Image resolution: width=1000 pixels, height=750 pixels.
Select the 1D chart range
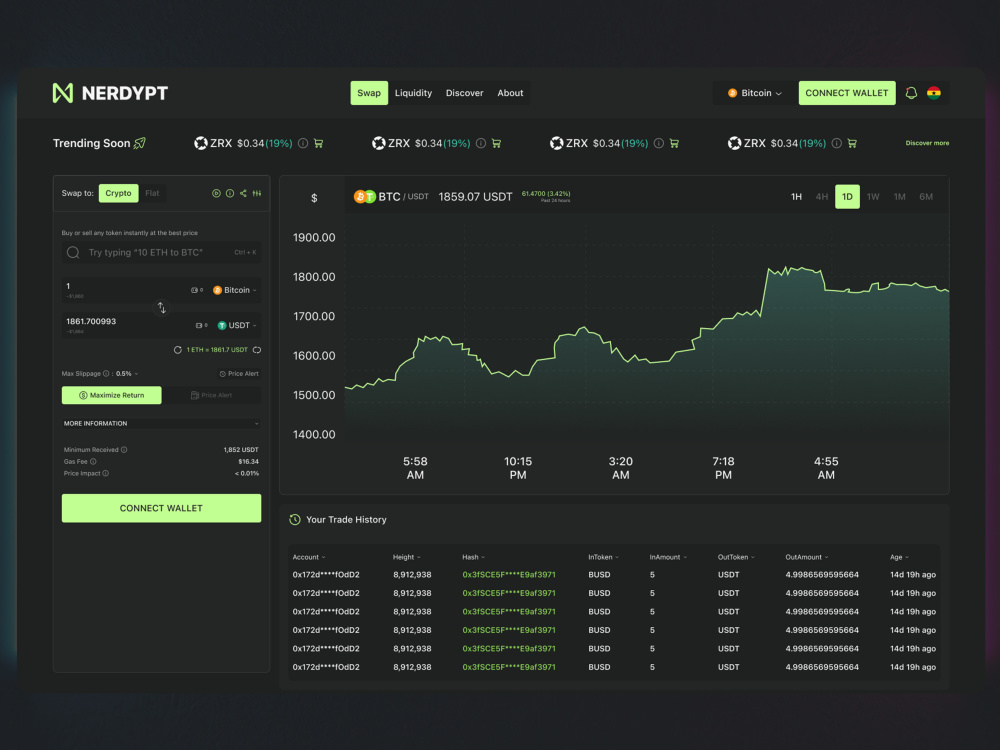pos(848,197)
